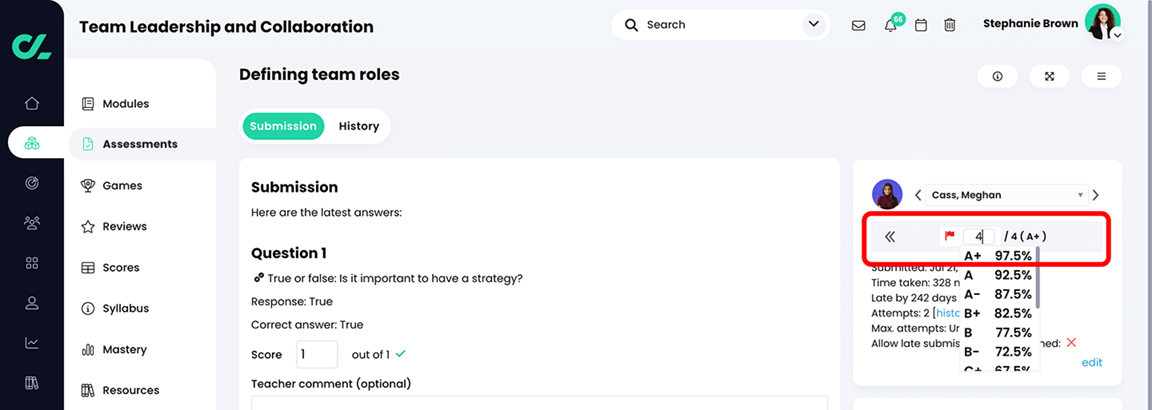The height and width of the screenshot is (410, 1152).
Task: Open the calendar icon in header
Action: (x=921, y=25)
